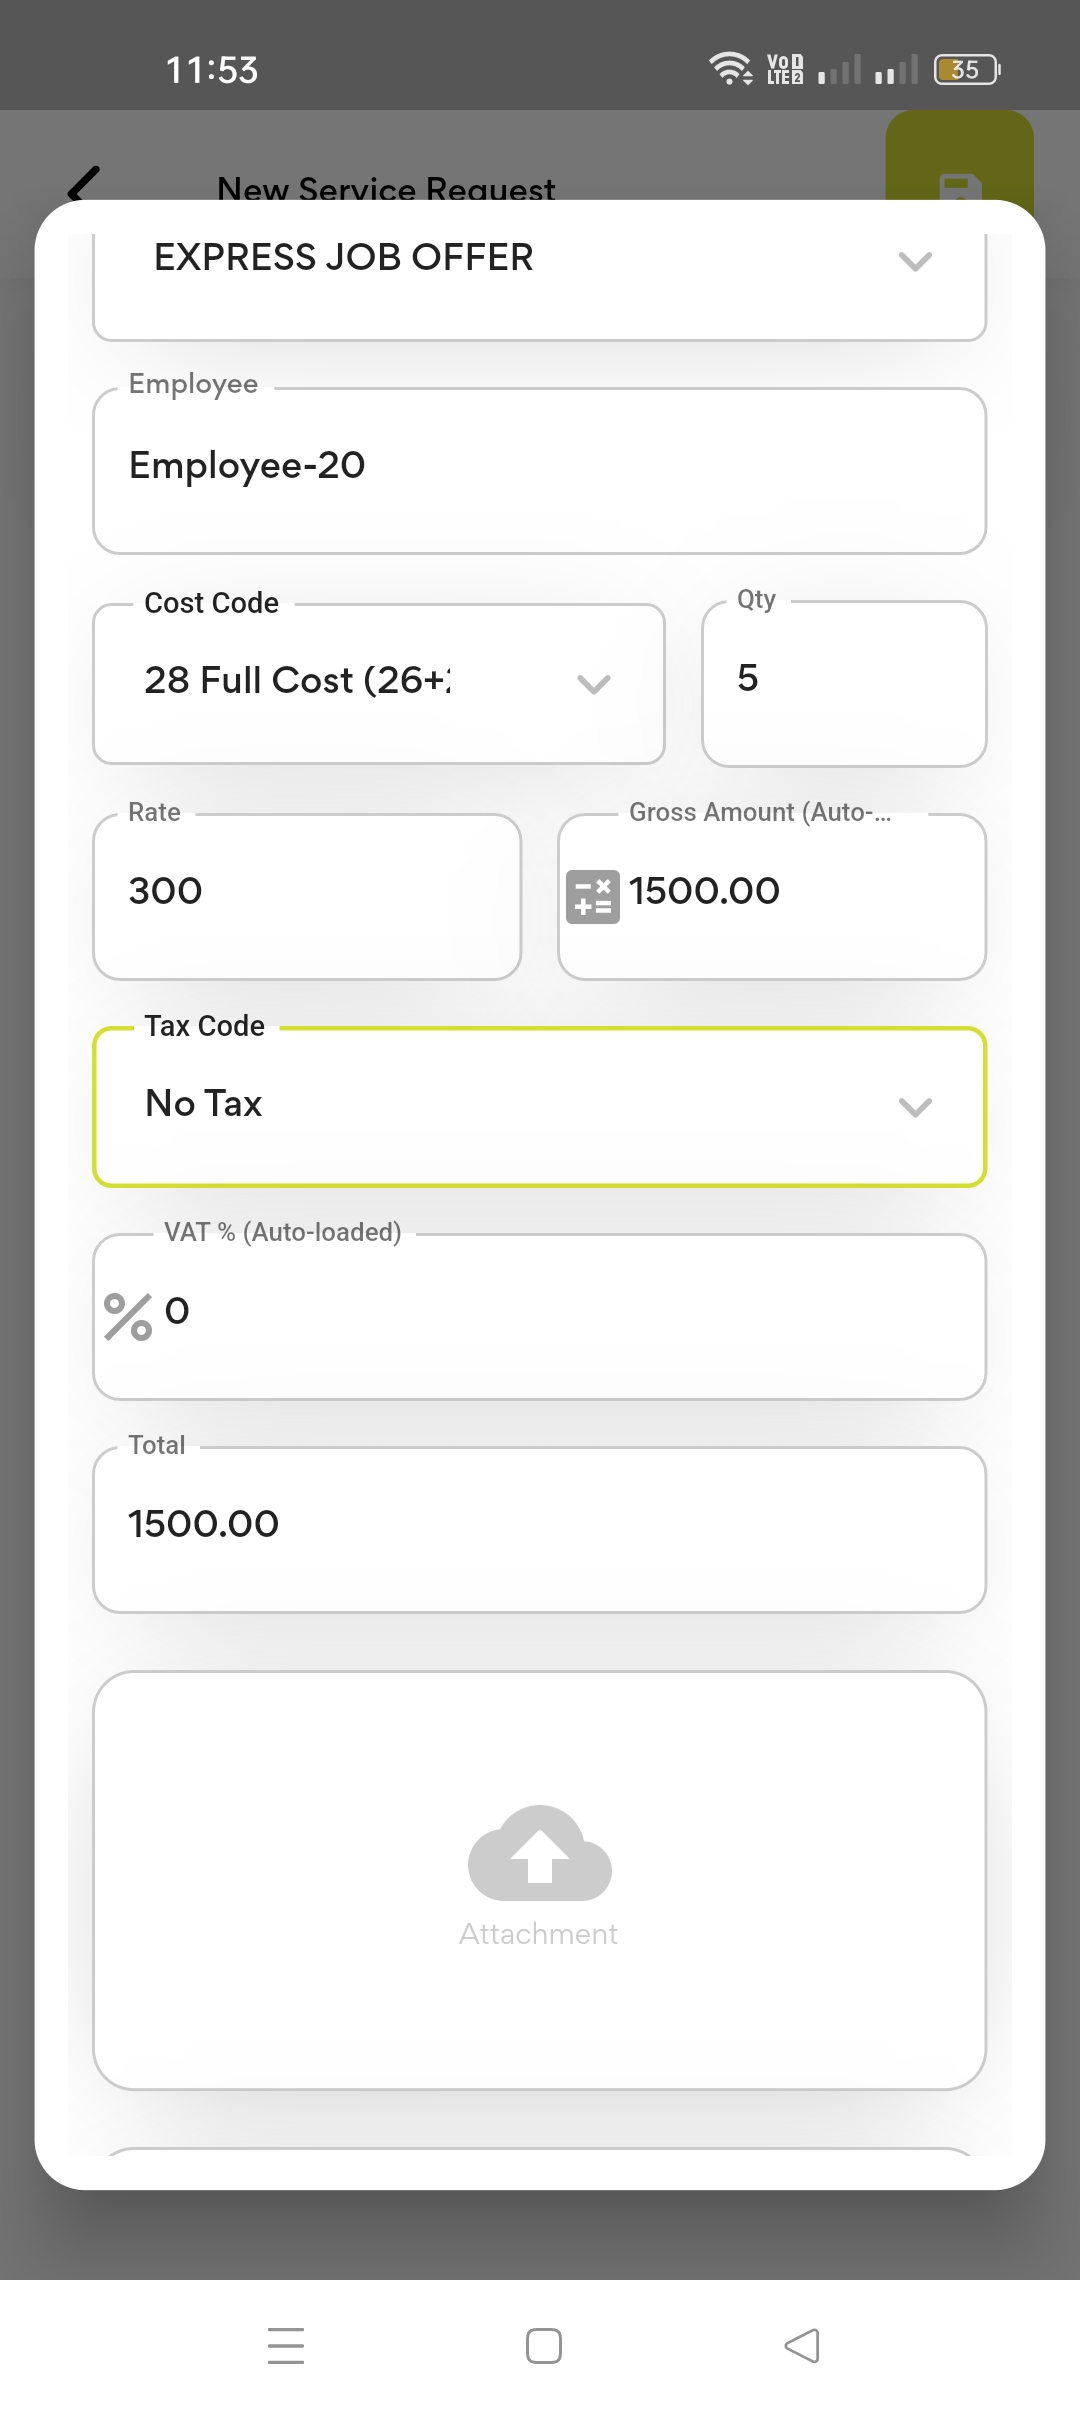This screenshot has width=1080, height=2412.
Task: Tap the Attachment label text
Action: [538, 1934]
